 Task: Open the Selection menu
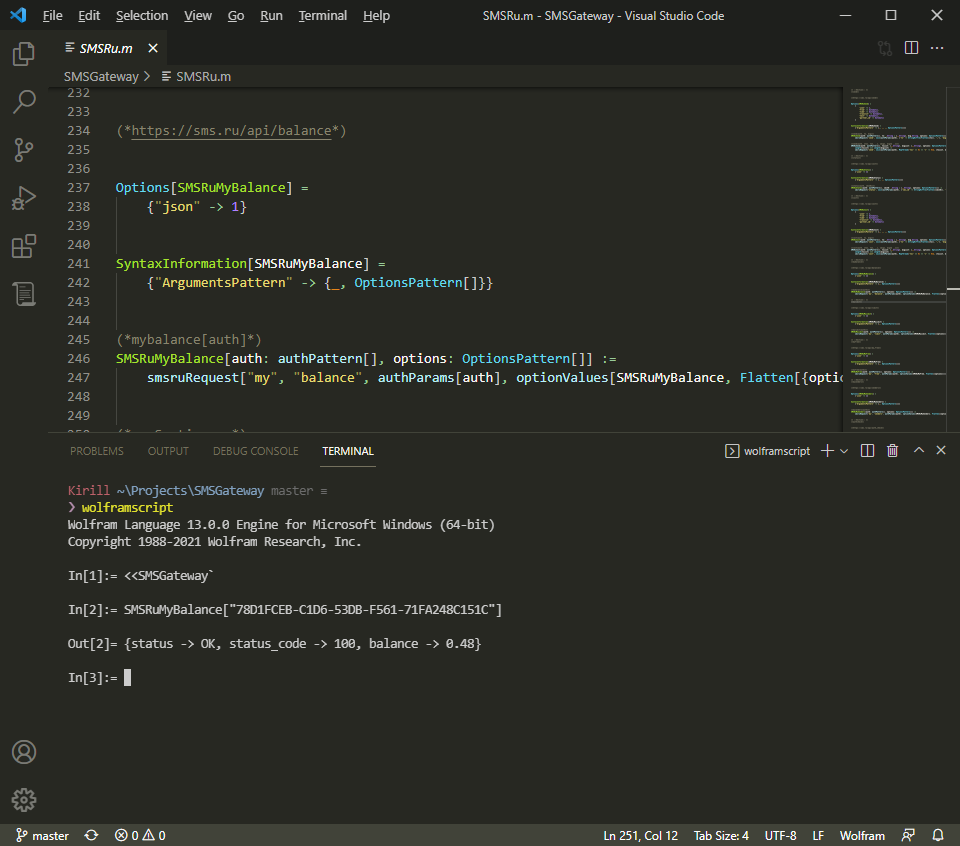point(142,15)
